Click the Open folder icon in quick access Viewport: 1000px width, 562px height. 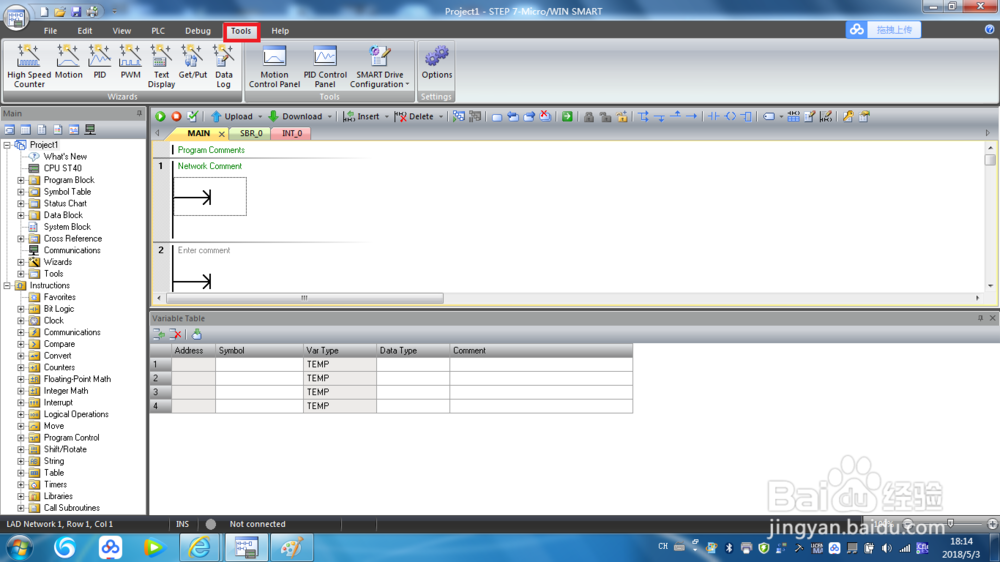59,11
